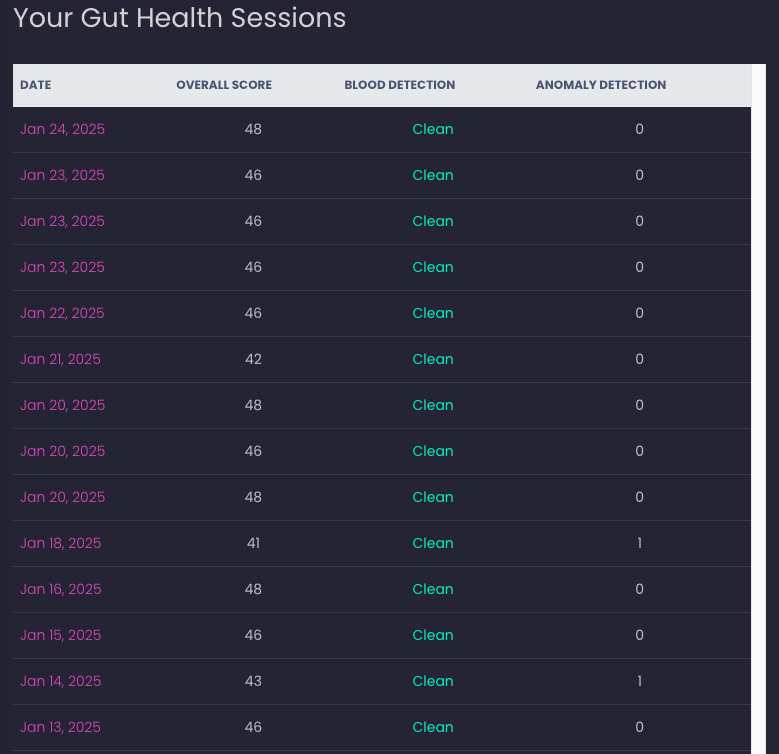Open the Jan 22, 2025 session

coord(62,313)
